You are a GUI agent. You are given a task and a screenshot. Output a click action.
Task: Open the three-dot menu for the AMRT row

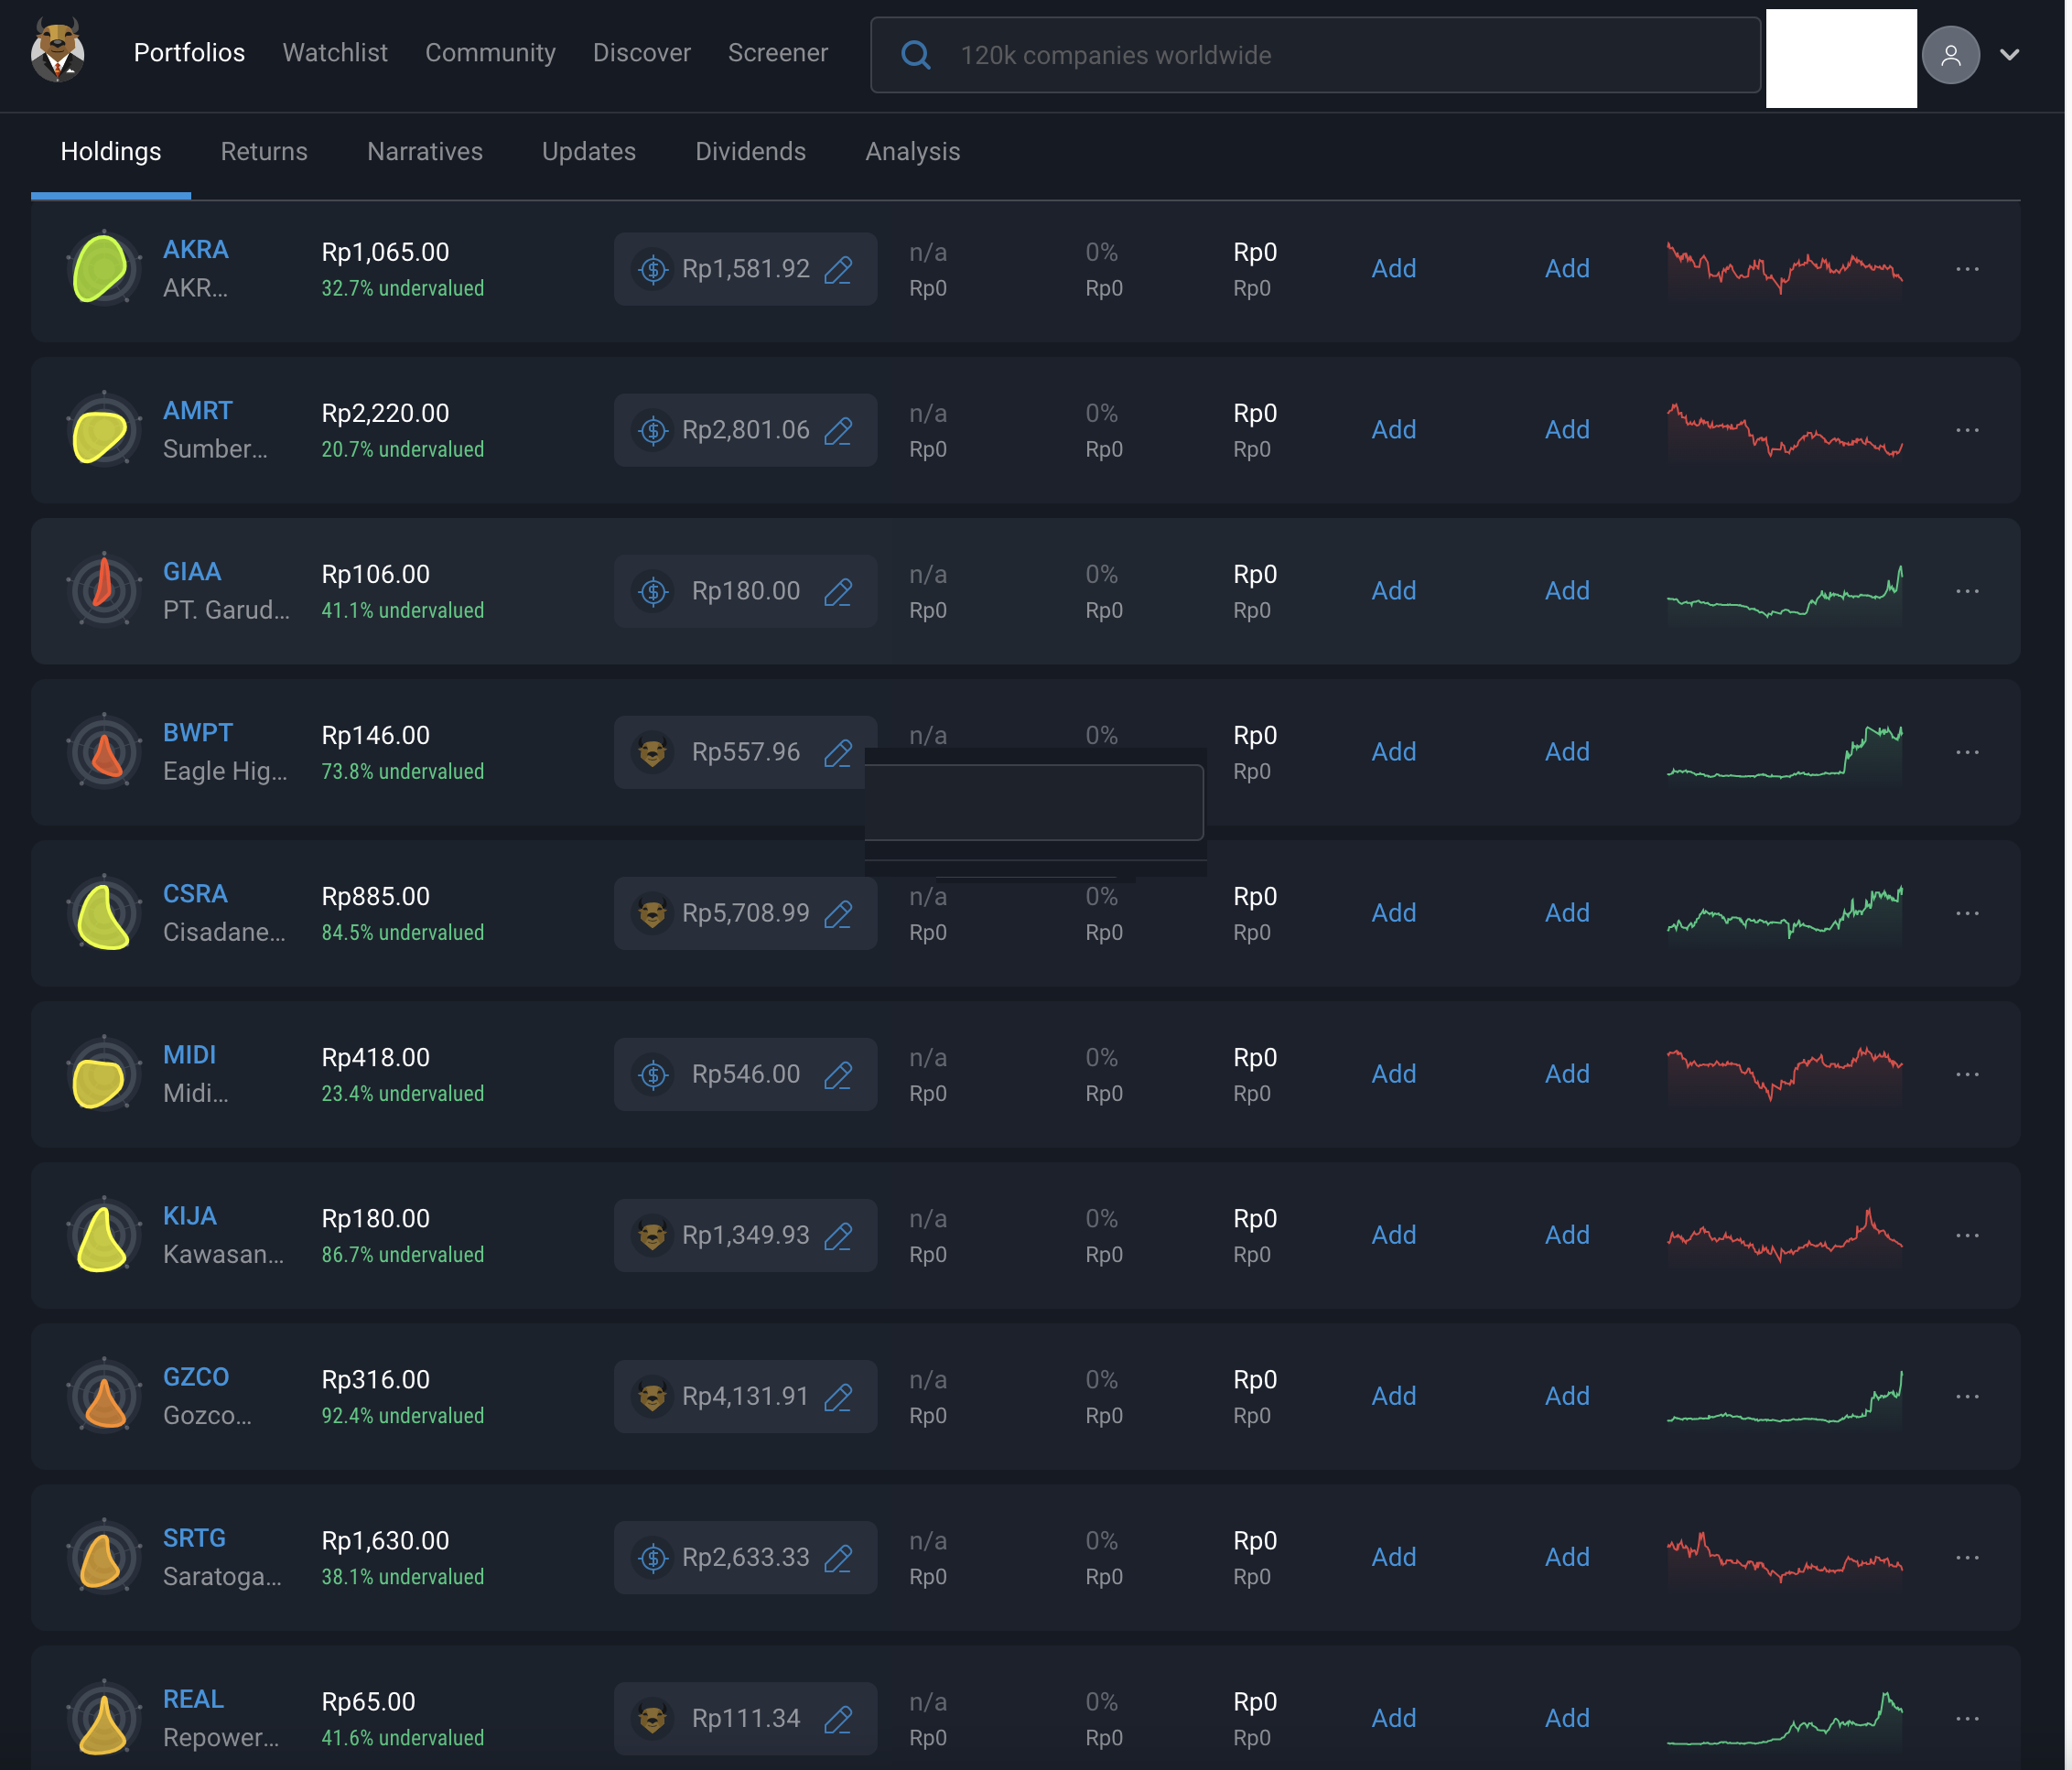[1966, 430]
